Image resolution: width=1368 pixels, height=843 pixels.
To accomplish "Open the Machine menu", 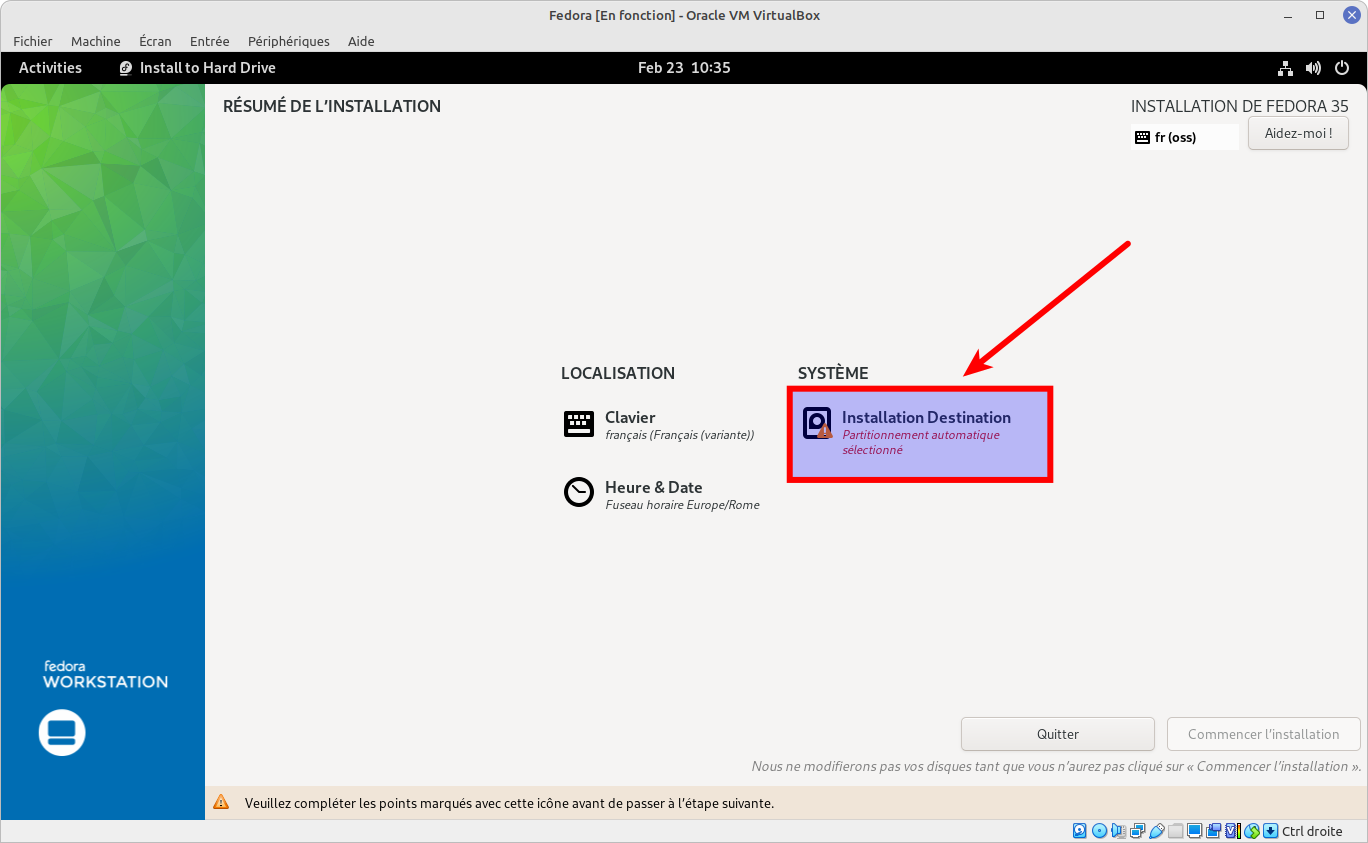I will click(96, 41).
